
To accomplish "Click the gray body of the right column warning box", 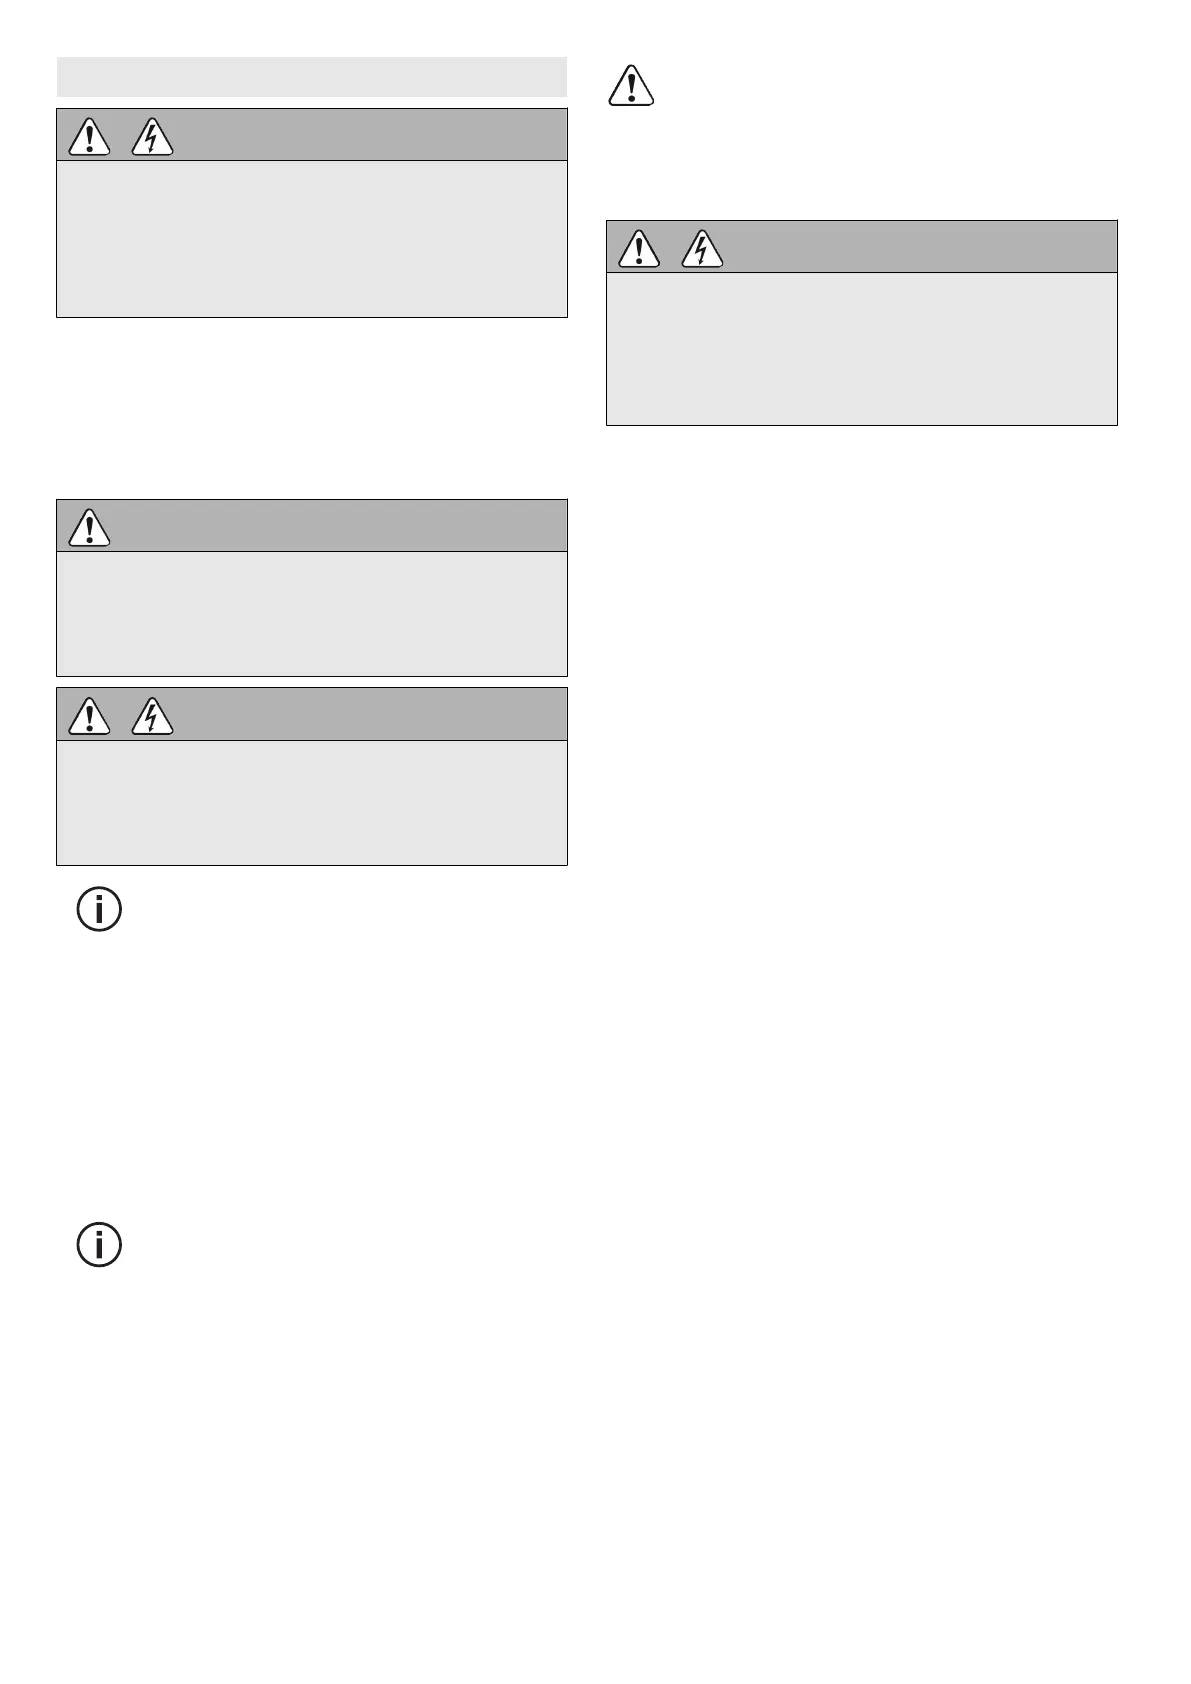I will point(861,348).
